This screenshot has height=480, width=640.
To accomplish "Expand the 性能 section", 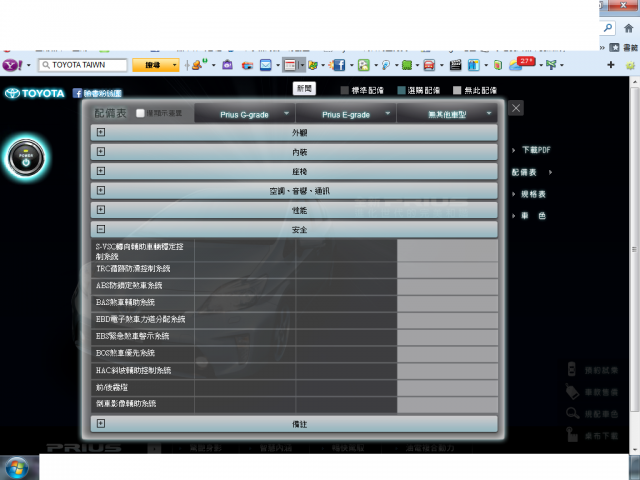I will point(294,210).
